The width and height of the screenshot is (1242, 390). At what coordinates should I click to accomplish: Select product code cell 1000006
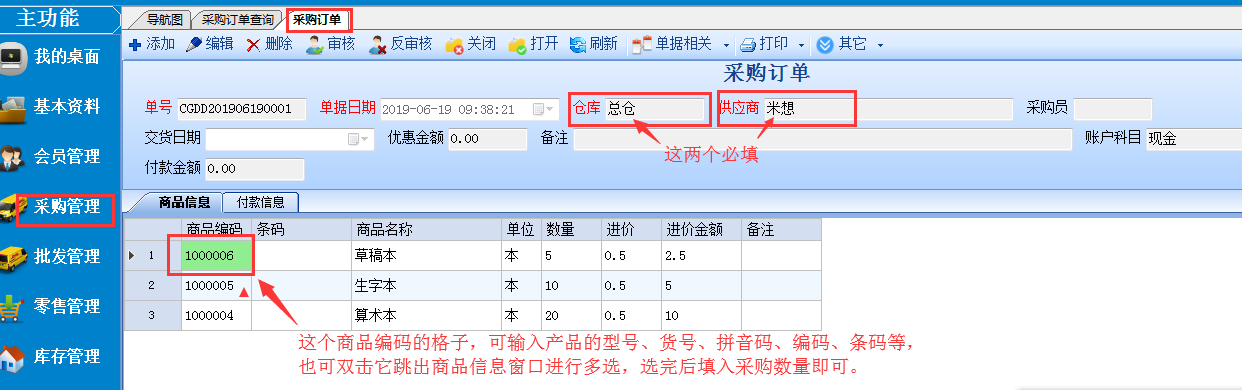(x=216, y=255)
